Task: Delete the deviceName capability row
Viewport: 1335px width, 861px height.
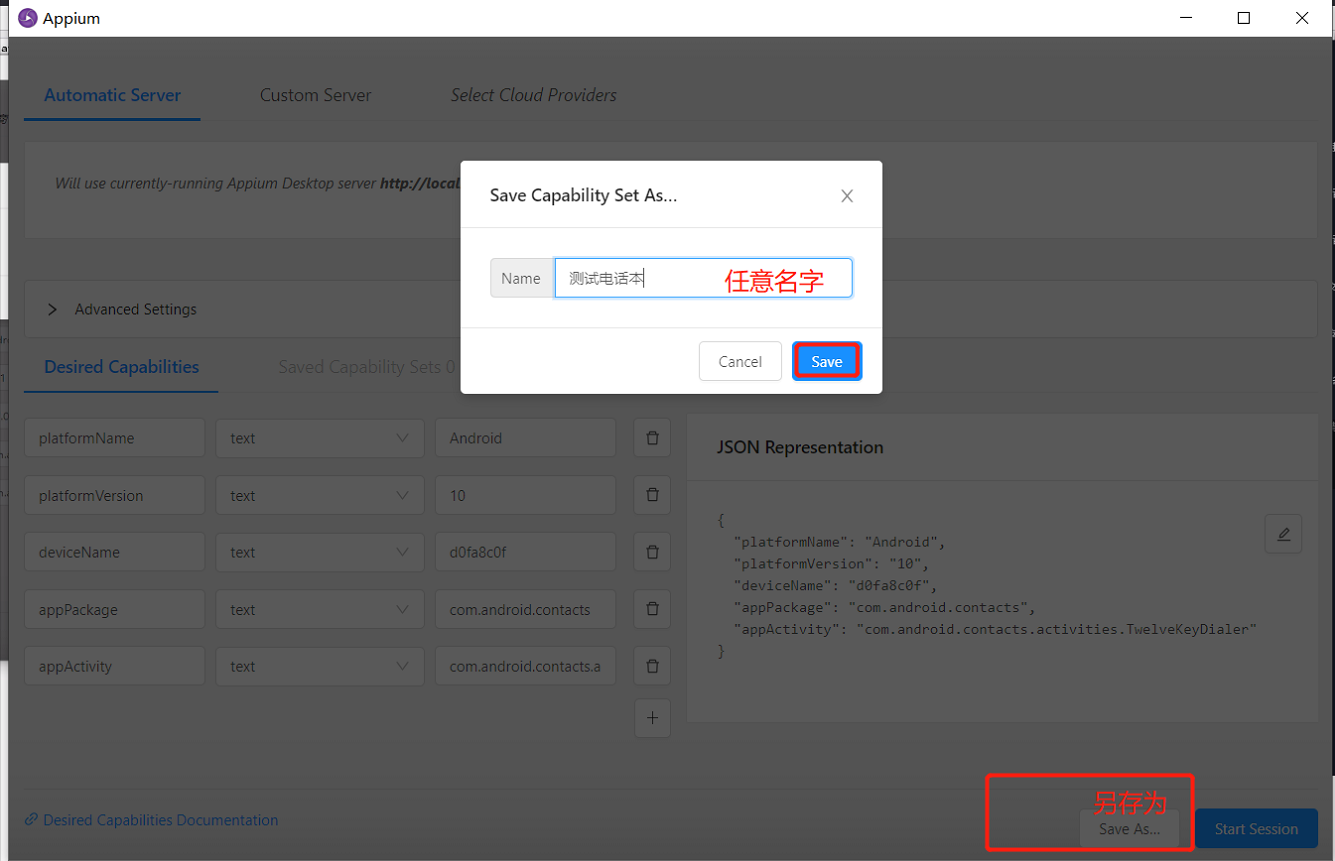Action: tap(652, 552)
